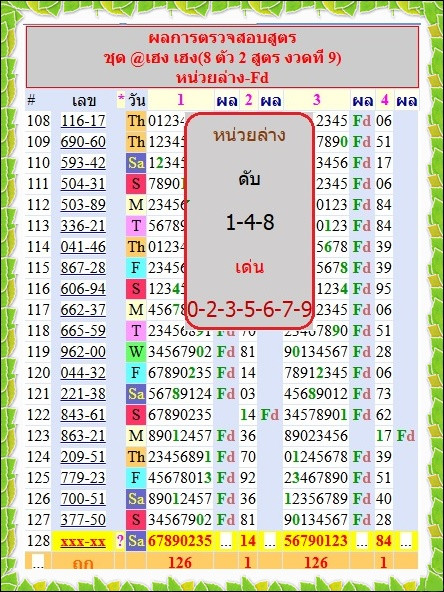Click the 377-50 number link

pos(83,520)
